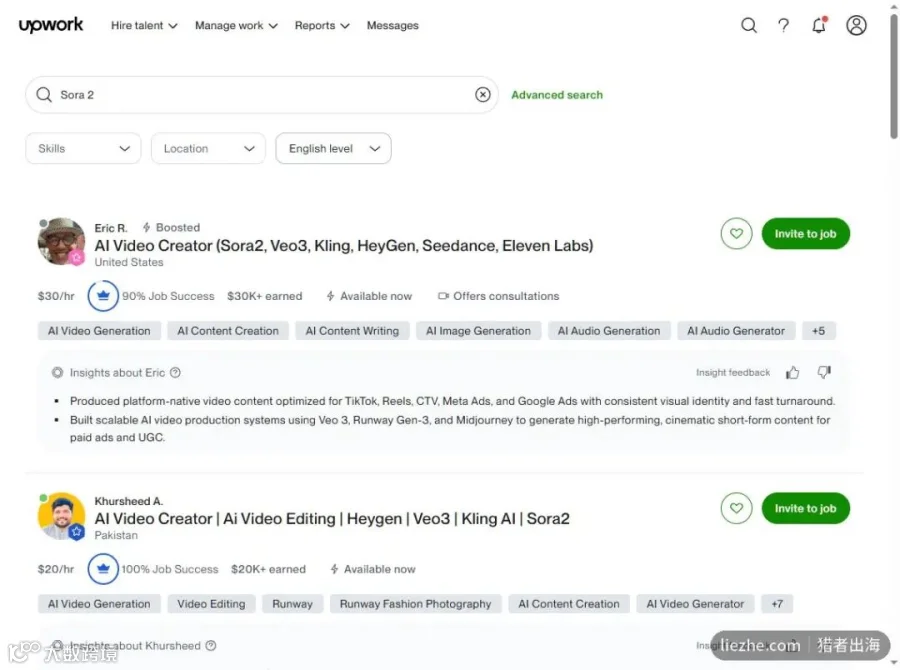Image resolution: width=900 pixels, height=670 pixels.
Task: Click "90% Job Success" text
Action: pos(168,296)
